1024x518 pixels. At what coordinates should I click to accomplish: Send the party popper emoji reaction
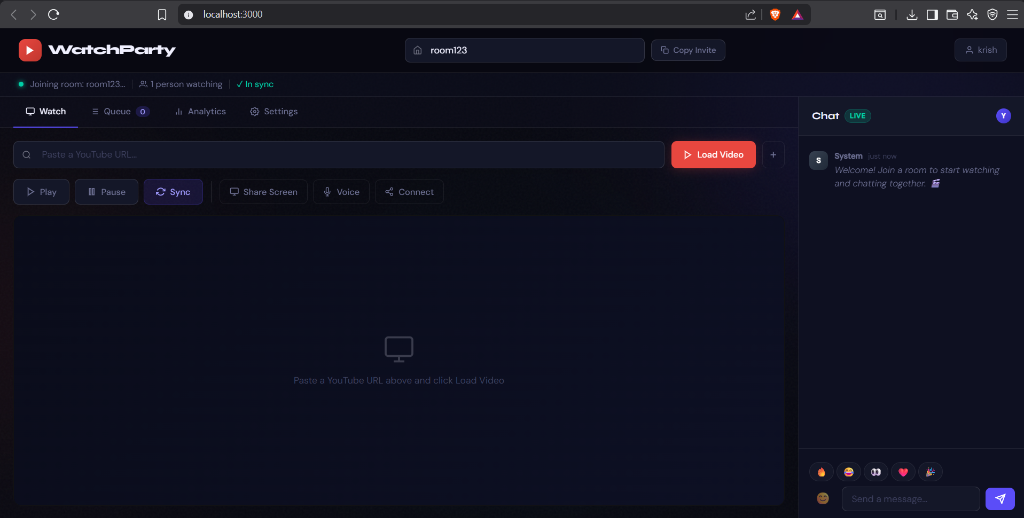931,472
